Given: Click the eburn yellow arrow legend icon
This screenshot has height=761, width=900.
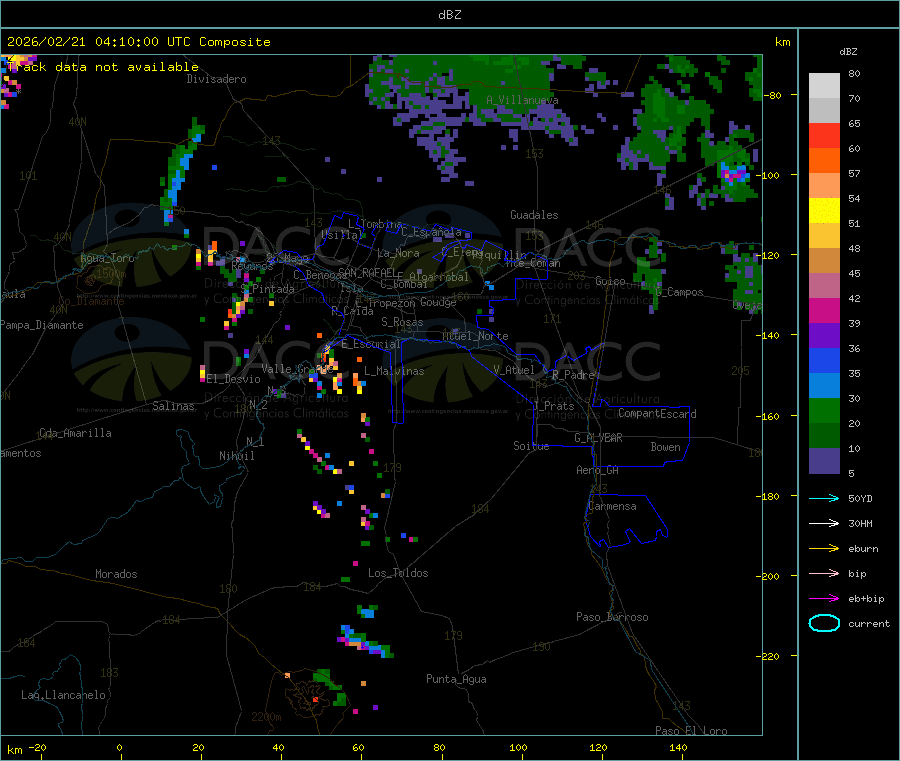Looking at the screenshot, I should pos(824,548).
